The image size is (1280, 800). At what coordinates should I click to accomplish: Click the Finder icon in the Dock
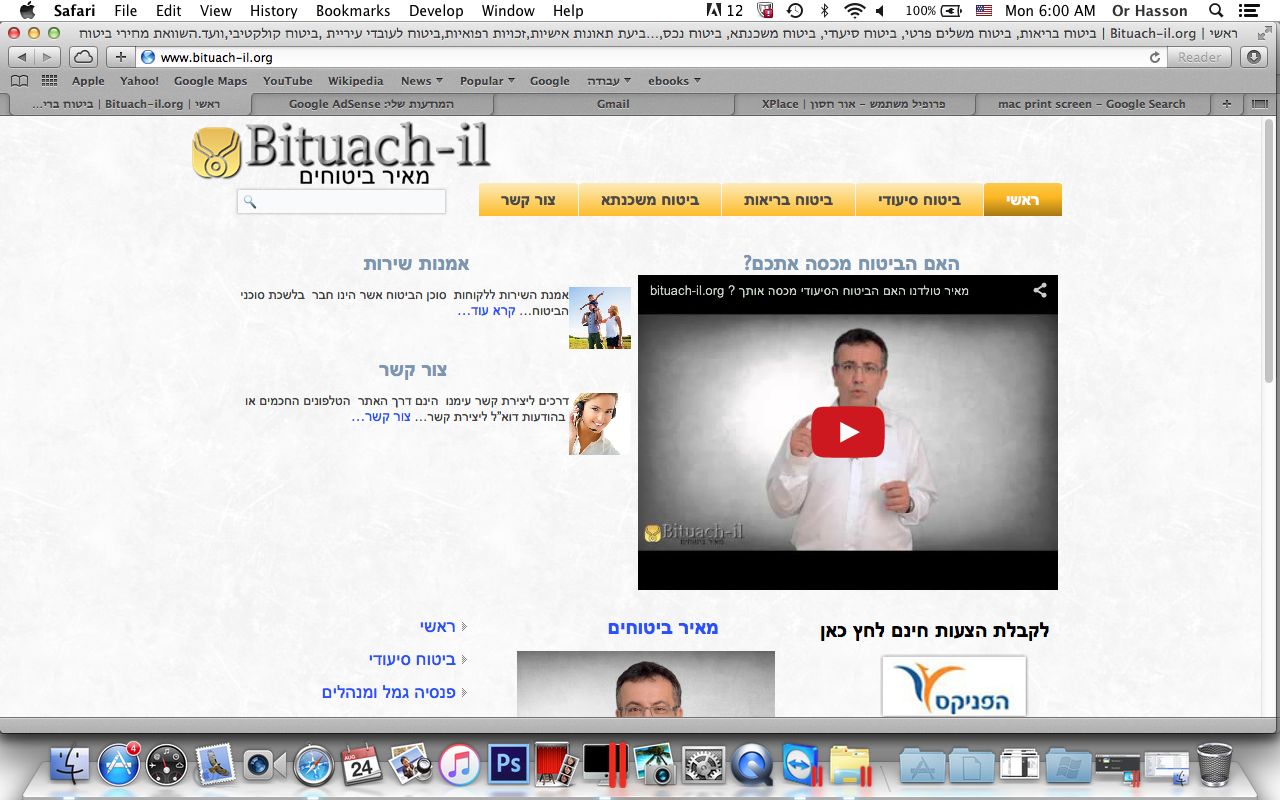69,765
